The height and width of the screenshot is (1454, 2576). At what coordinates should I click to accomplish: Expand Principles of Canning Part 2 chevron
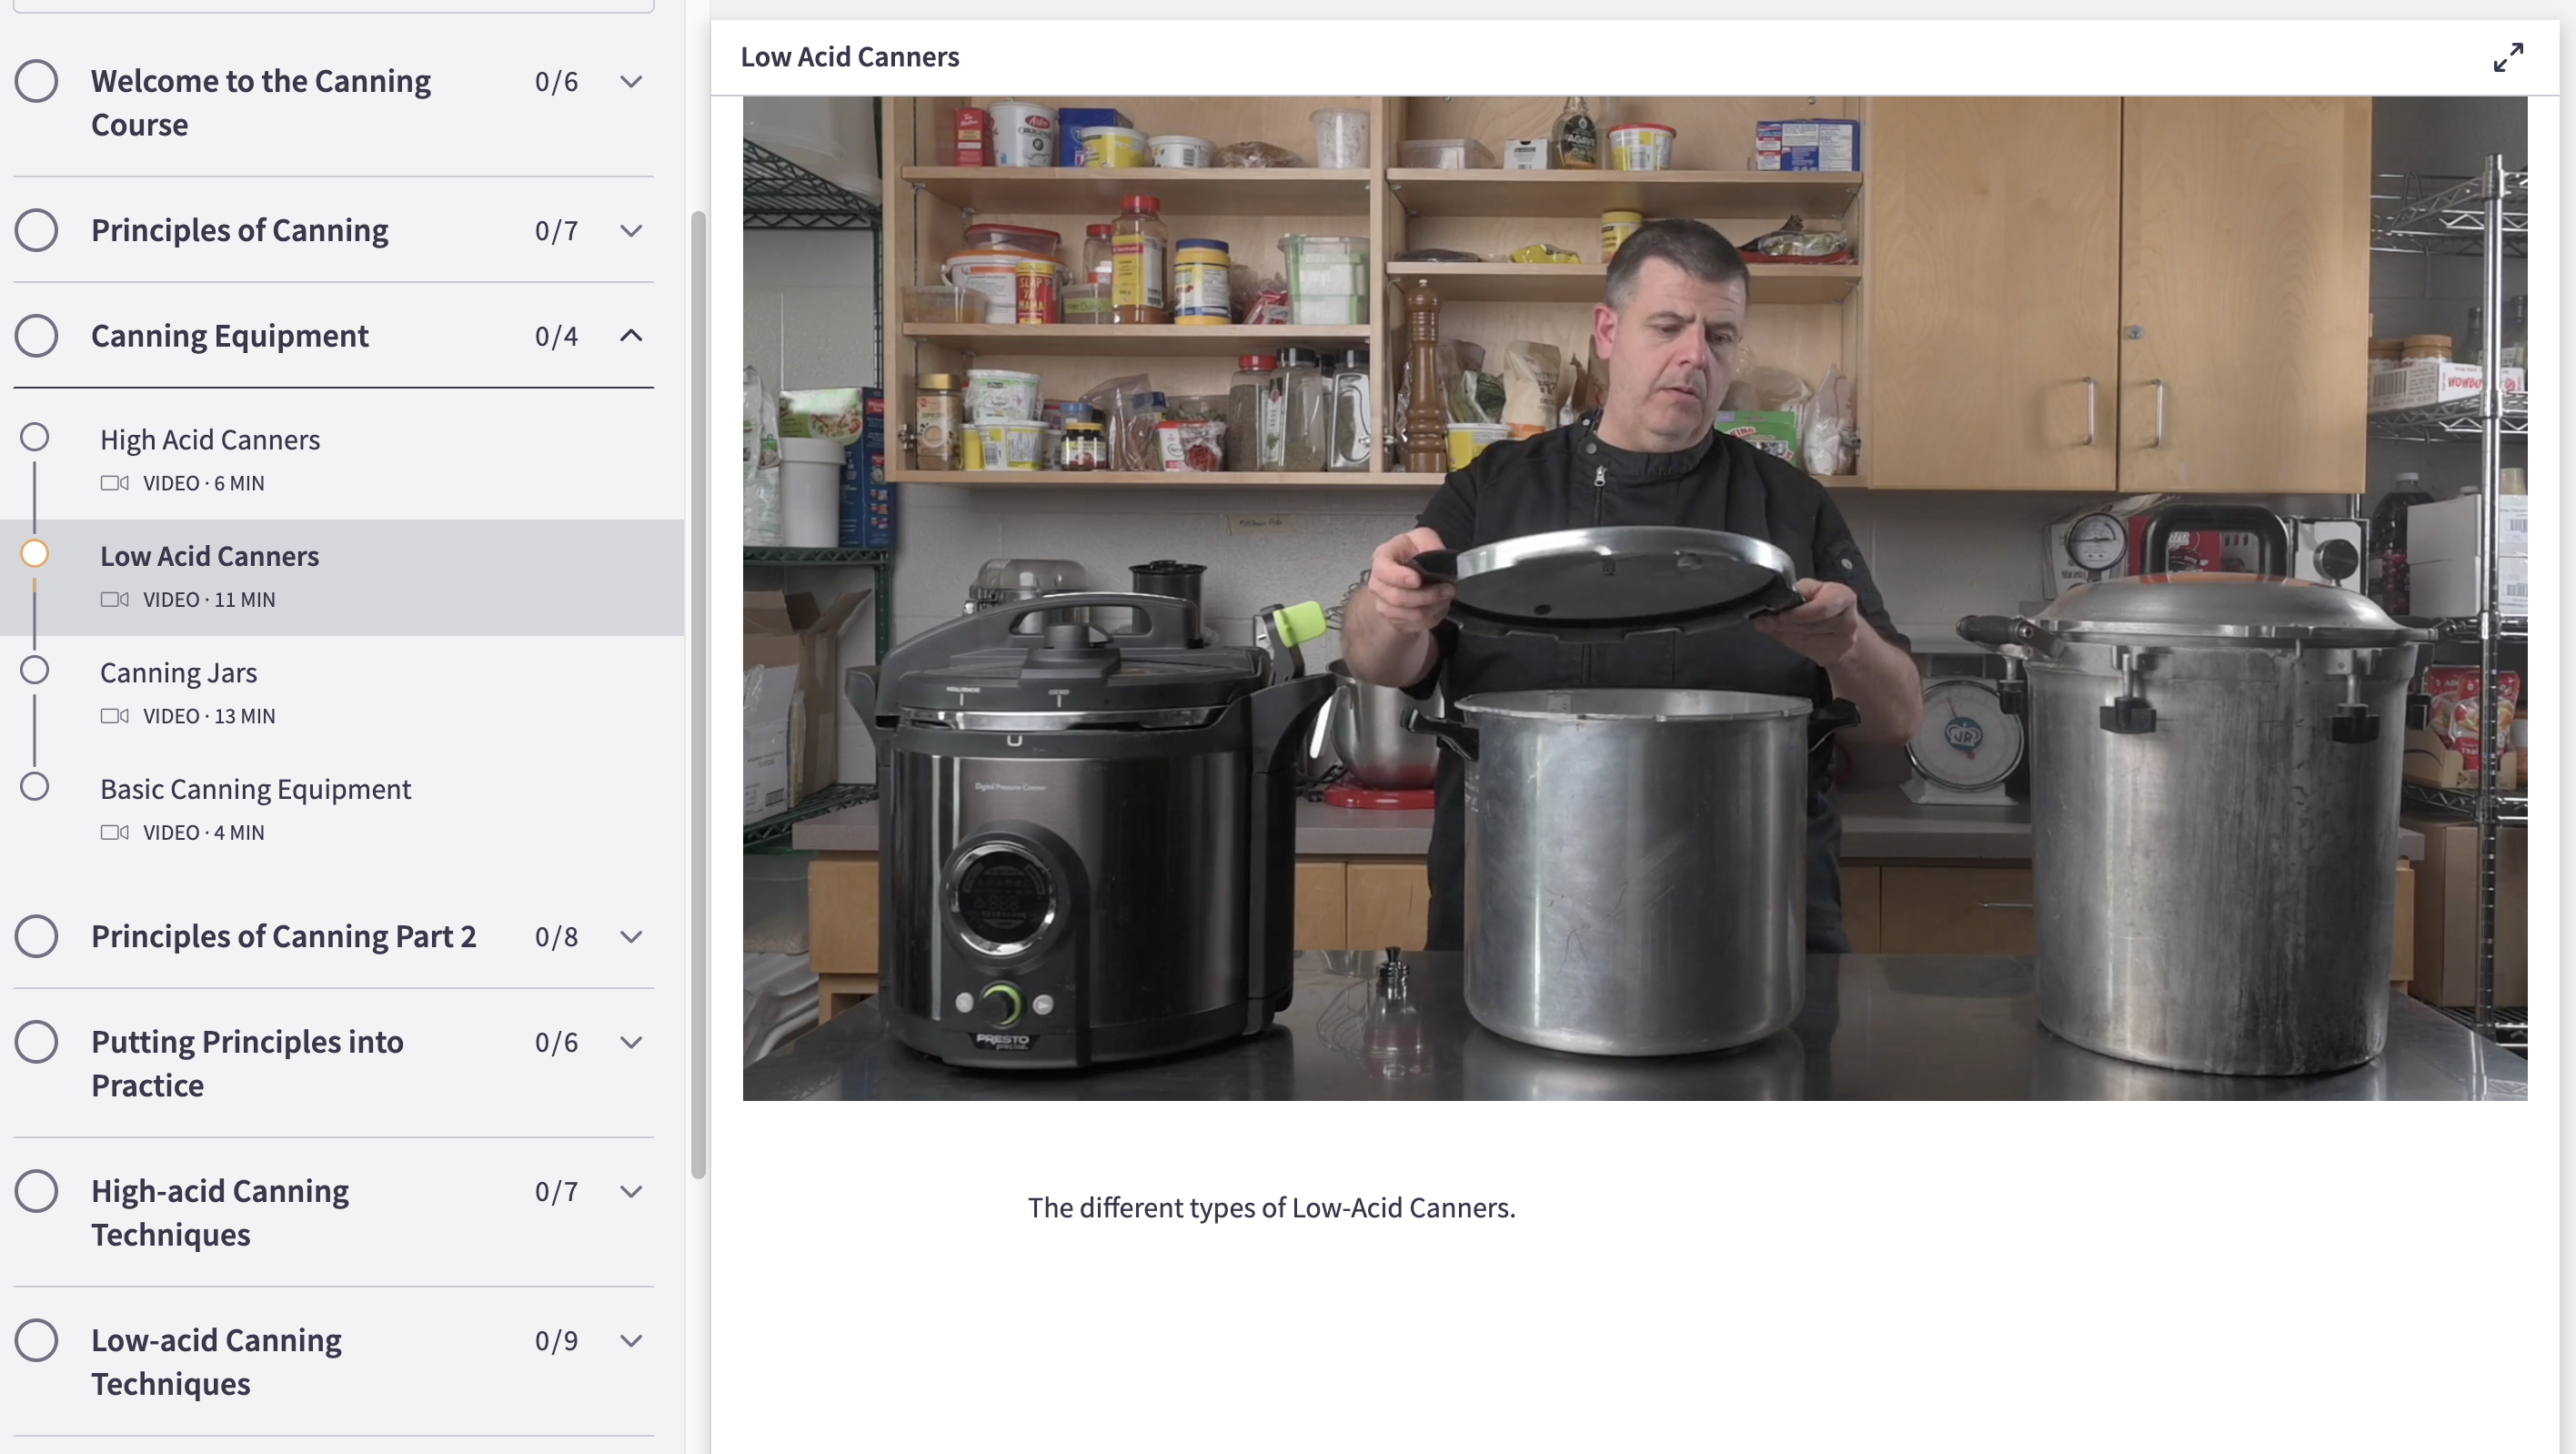click(630, 936)
